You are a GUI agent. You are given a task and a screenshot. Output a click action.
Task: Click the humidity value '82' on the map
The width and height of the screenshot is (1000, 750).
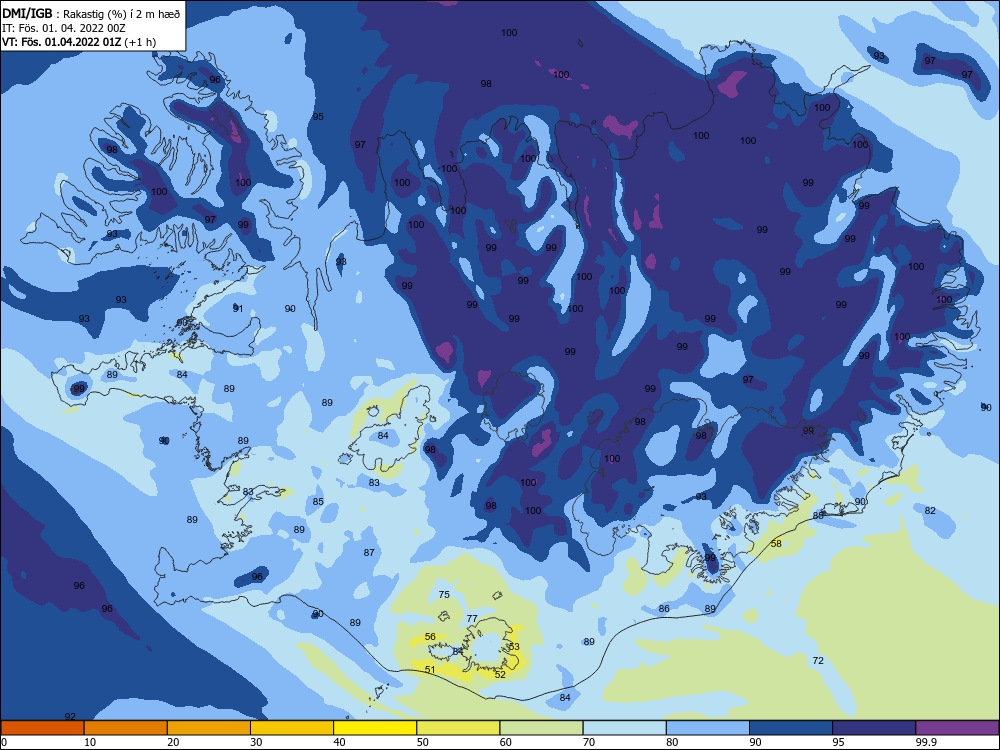click(x=930, y=510)
